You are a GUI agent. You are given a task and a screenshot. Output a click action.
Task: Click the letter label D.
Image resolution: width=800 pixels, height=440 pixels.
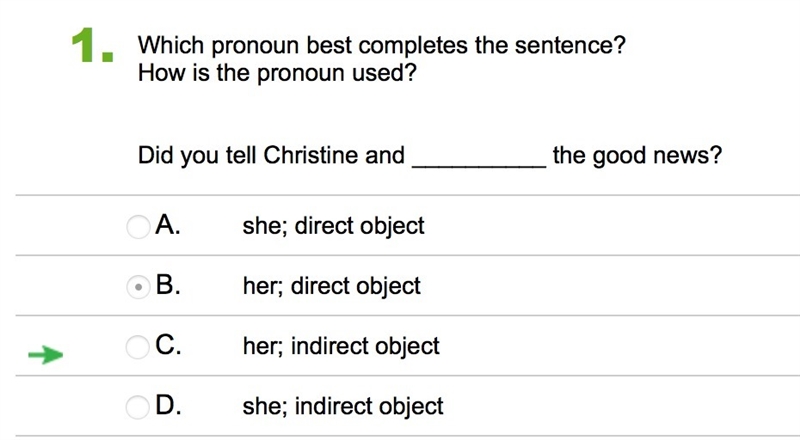click(168, 405)
